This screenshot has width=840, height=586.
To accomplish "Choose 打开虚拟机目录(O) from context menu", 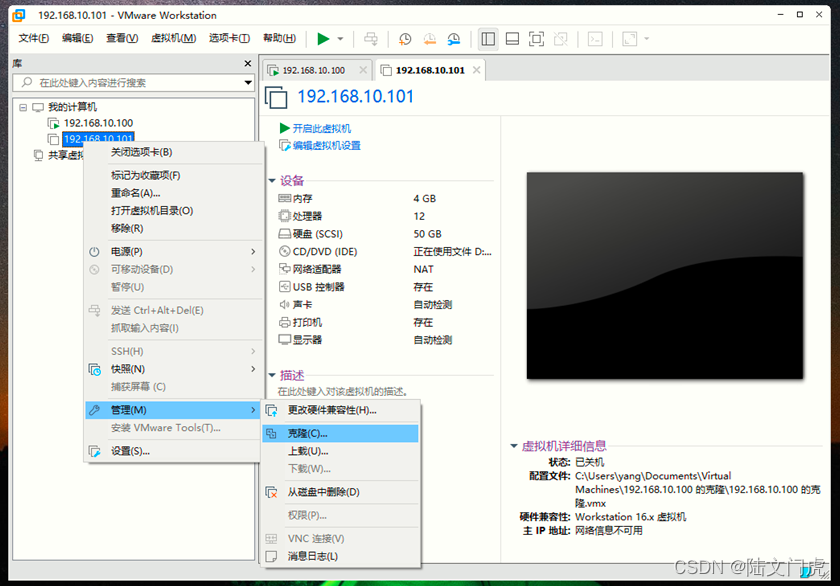I will (174, 211).
